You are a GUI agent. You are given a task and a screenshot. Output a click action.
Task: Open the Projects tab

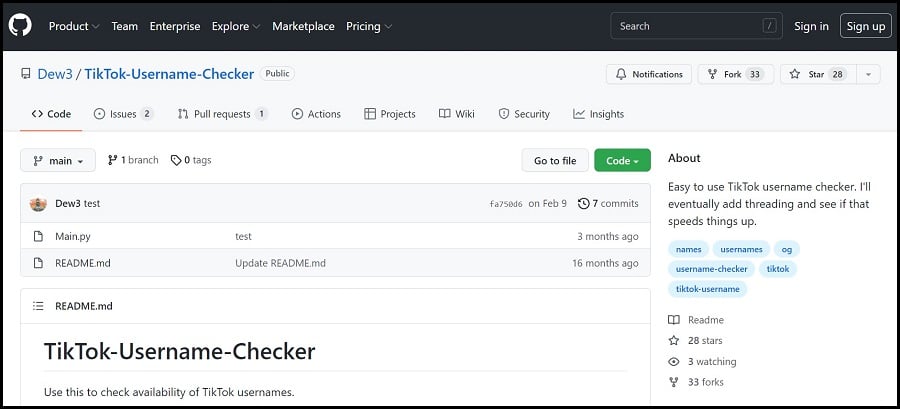(390, 114)
